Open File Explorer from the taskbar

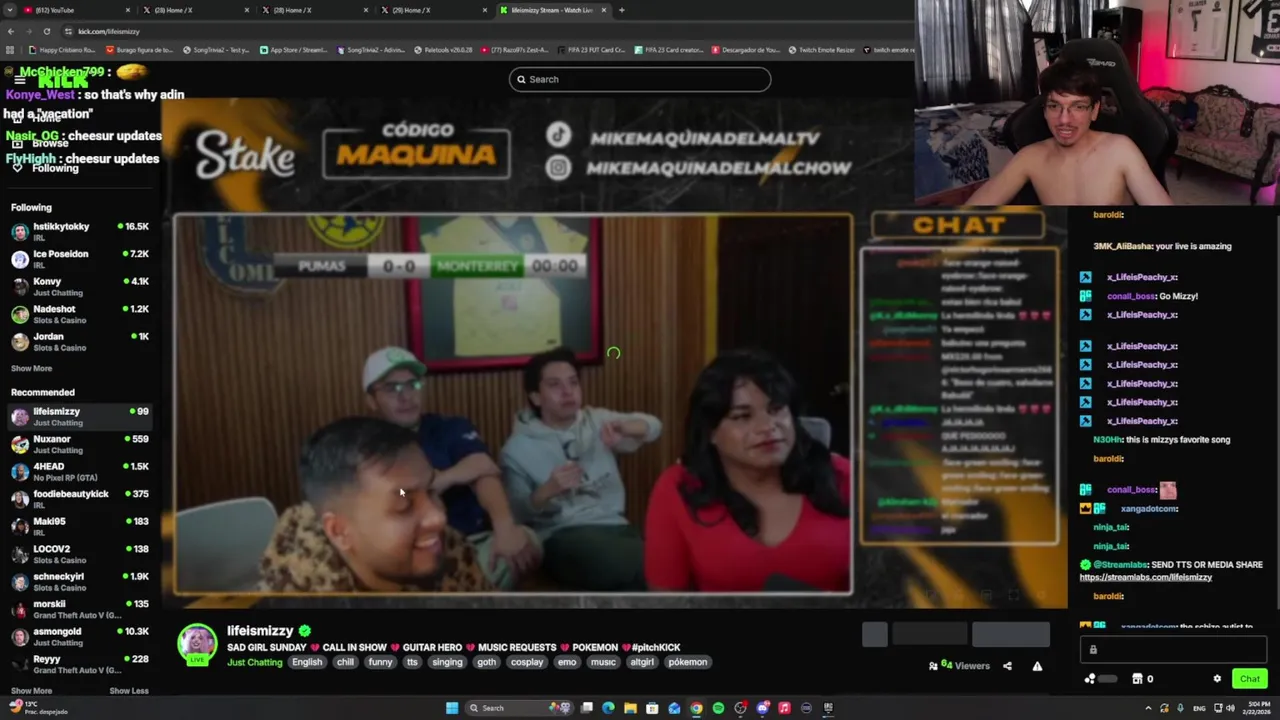[630, 708]
